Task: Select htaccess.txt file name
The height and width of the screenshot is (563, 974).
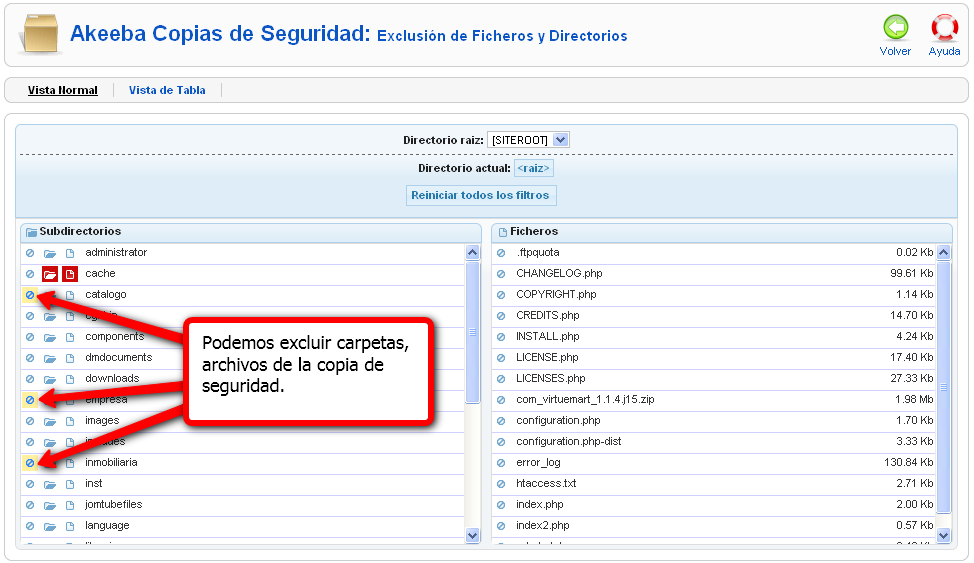Action: pyautogui.click(x=546, y=483)
